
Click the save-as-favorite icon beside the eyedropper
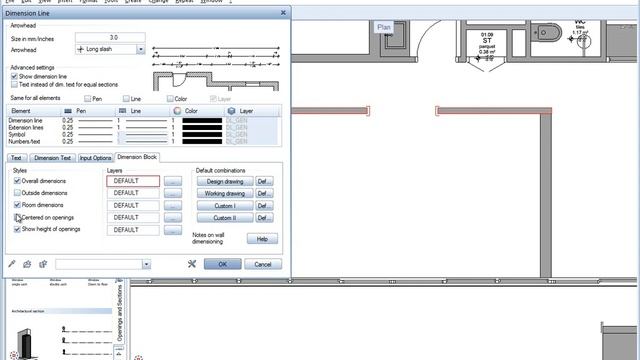pos(27,264)
